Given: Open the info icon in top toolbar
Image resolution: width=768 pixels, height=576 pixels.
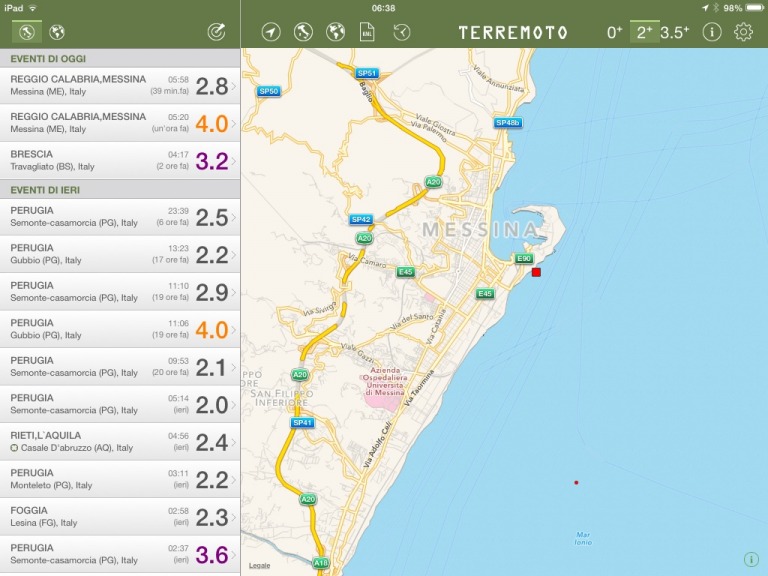Looking at the screenshot, I should click(x=712, y=32).
